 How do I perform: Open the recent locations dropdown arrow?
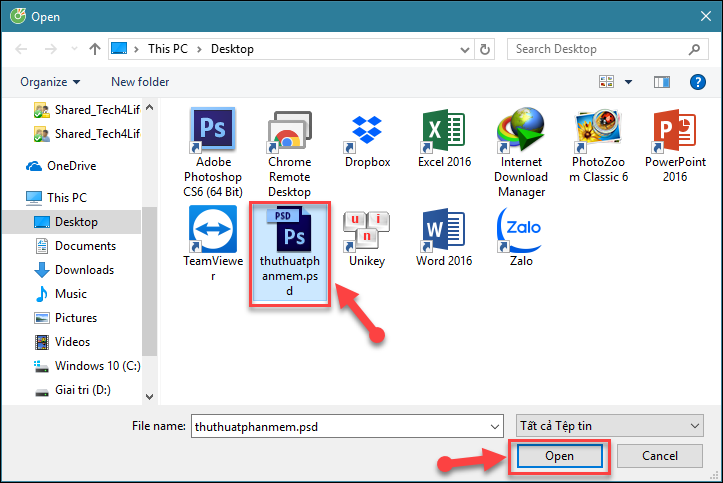[x=74, y=49]
